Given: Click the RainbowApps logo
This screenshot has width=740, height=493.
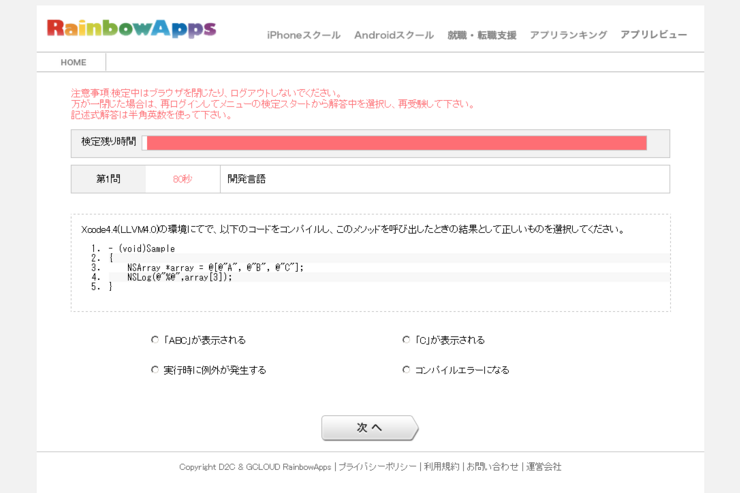Looking at the screenshot, I should 131,28.
